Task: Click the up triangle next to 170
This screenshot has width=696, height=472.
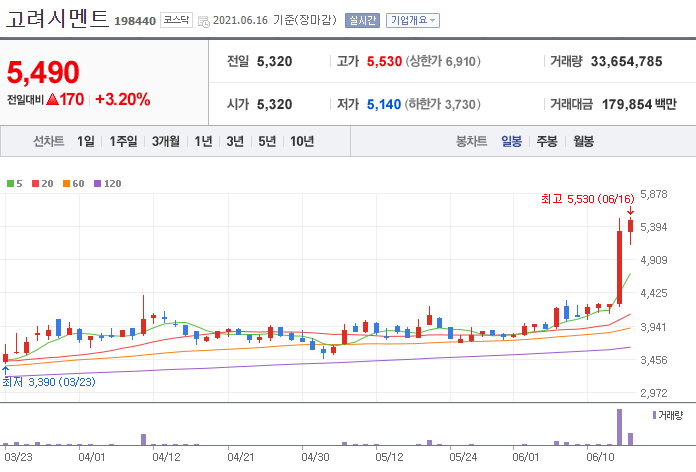Action: pos(52,99)
